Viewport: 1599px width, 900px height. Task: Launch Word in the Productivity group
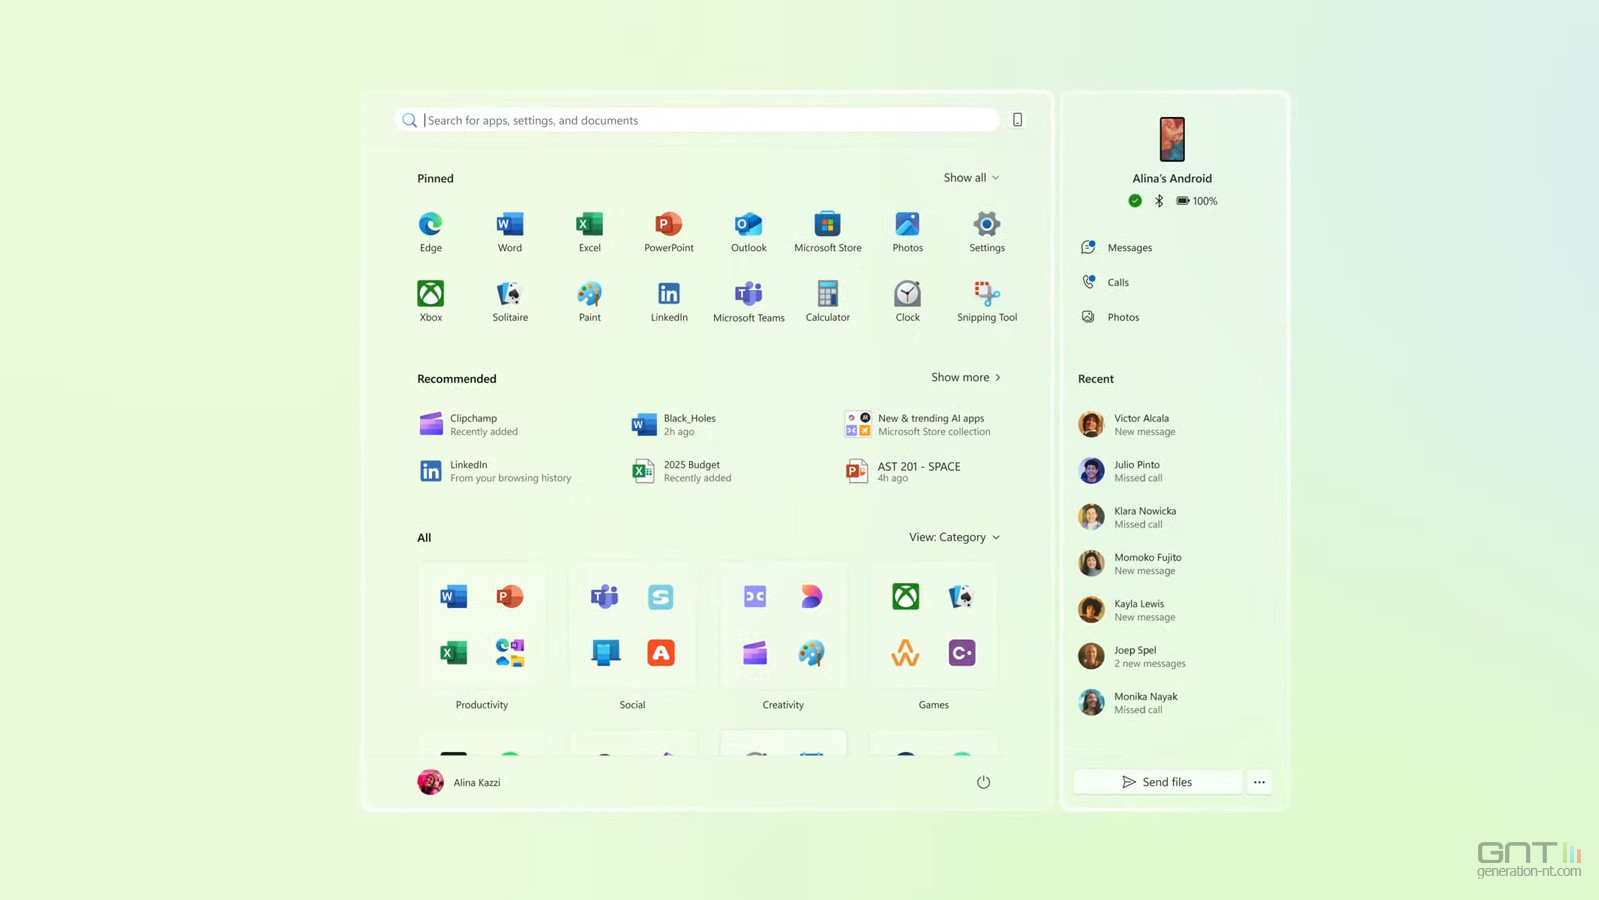tap(454, 596)
